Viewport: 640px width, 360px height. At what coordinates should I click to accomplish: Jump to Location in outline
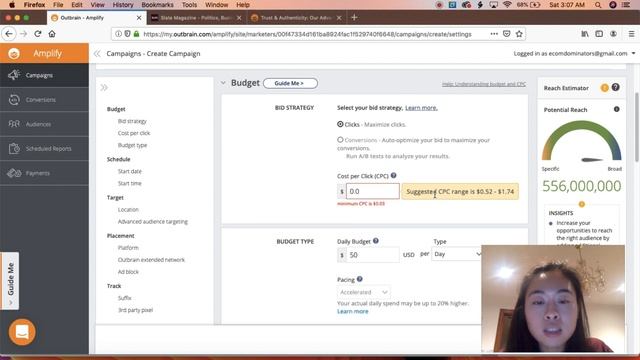[x=128, y=209]
